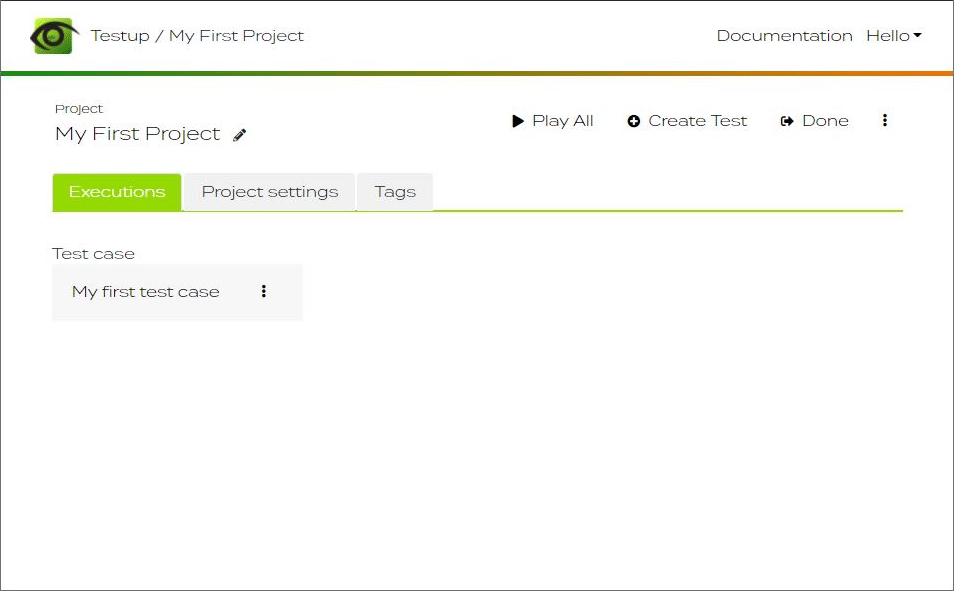Image resolution: width=954 pixels, height=591 pixels.
Task: Select the Tags tab
Action: click(x=395, y=192)
